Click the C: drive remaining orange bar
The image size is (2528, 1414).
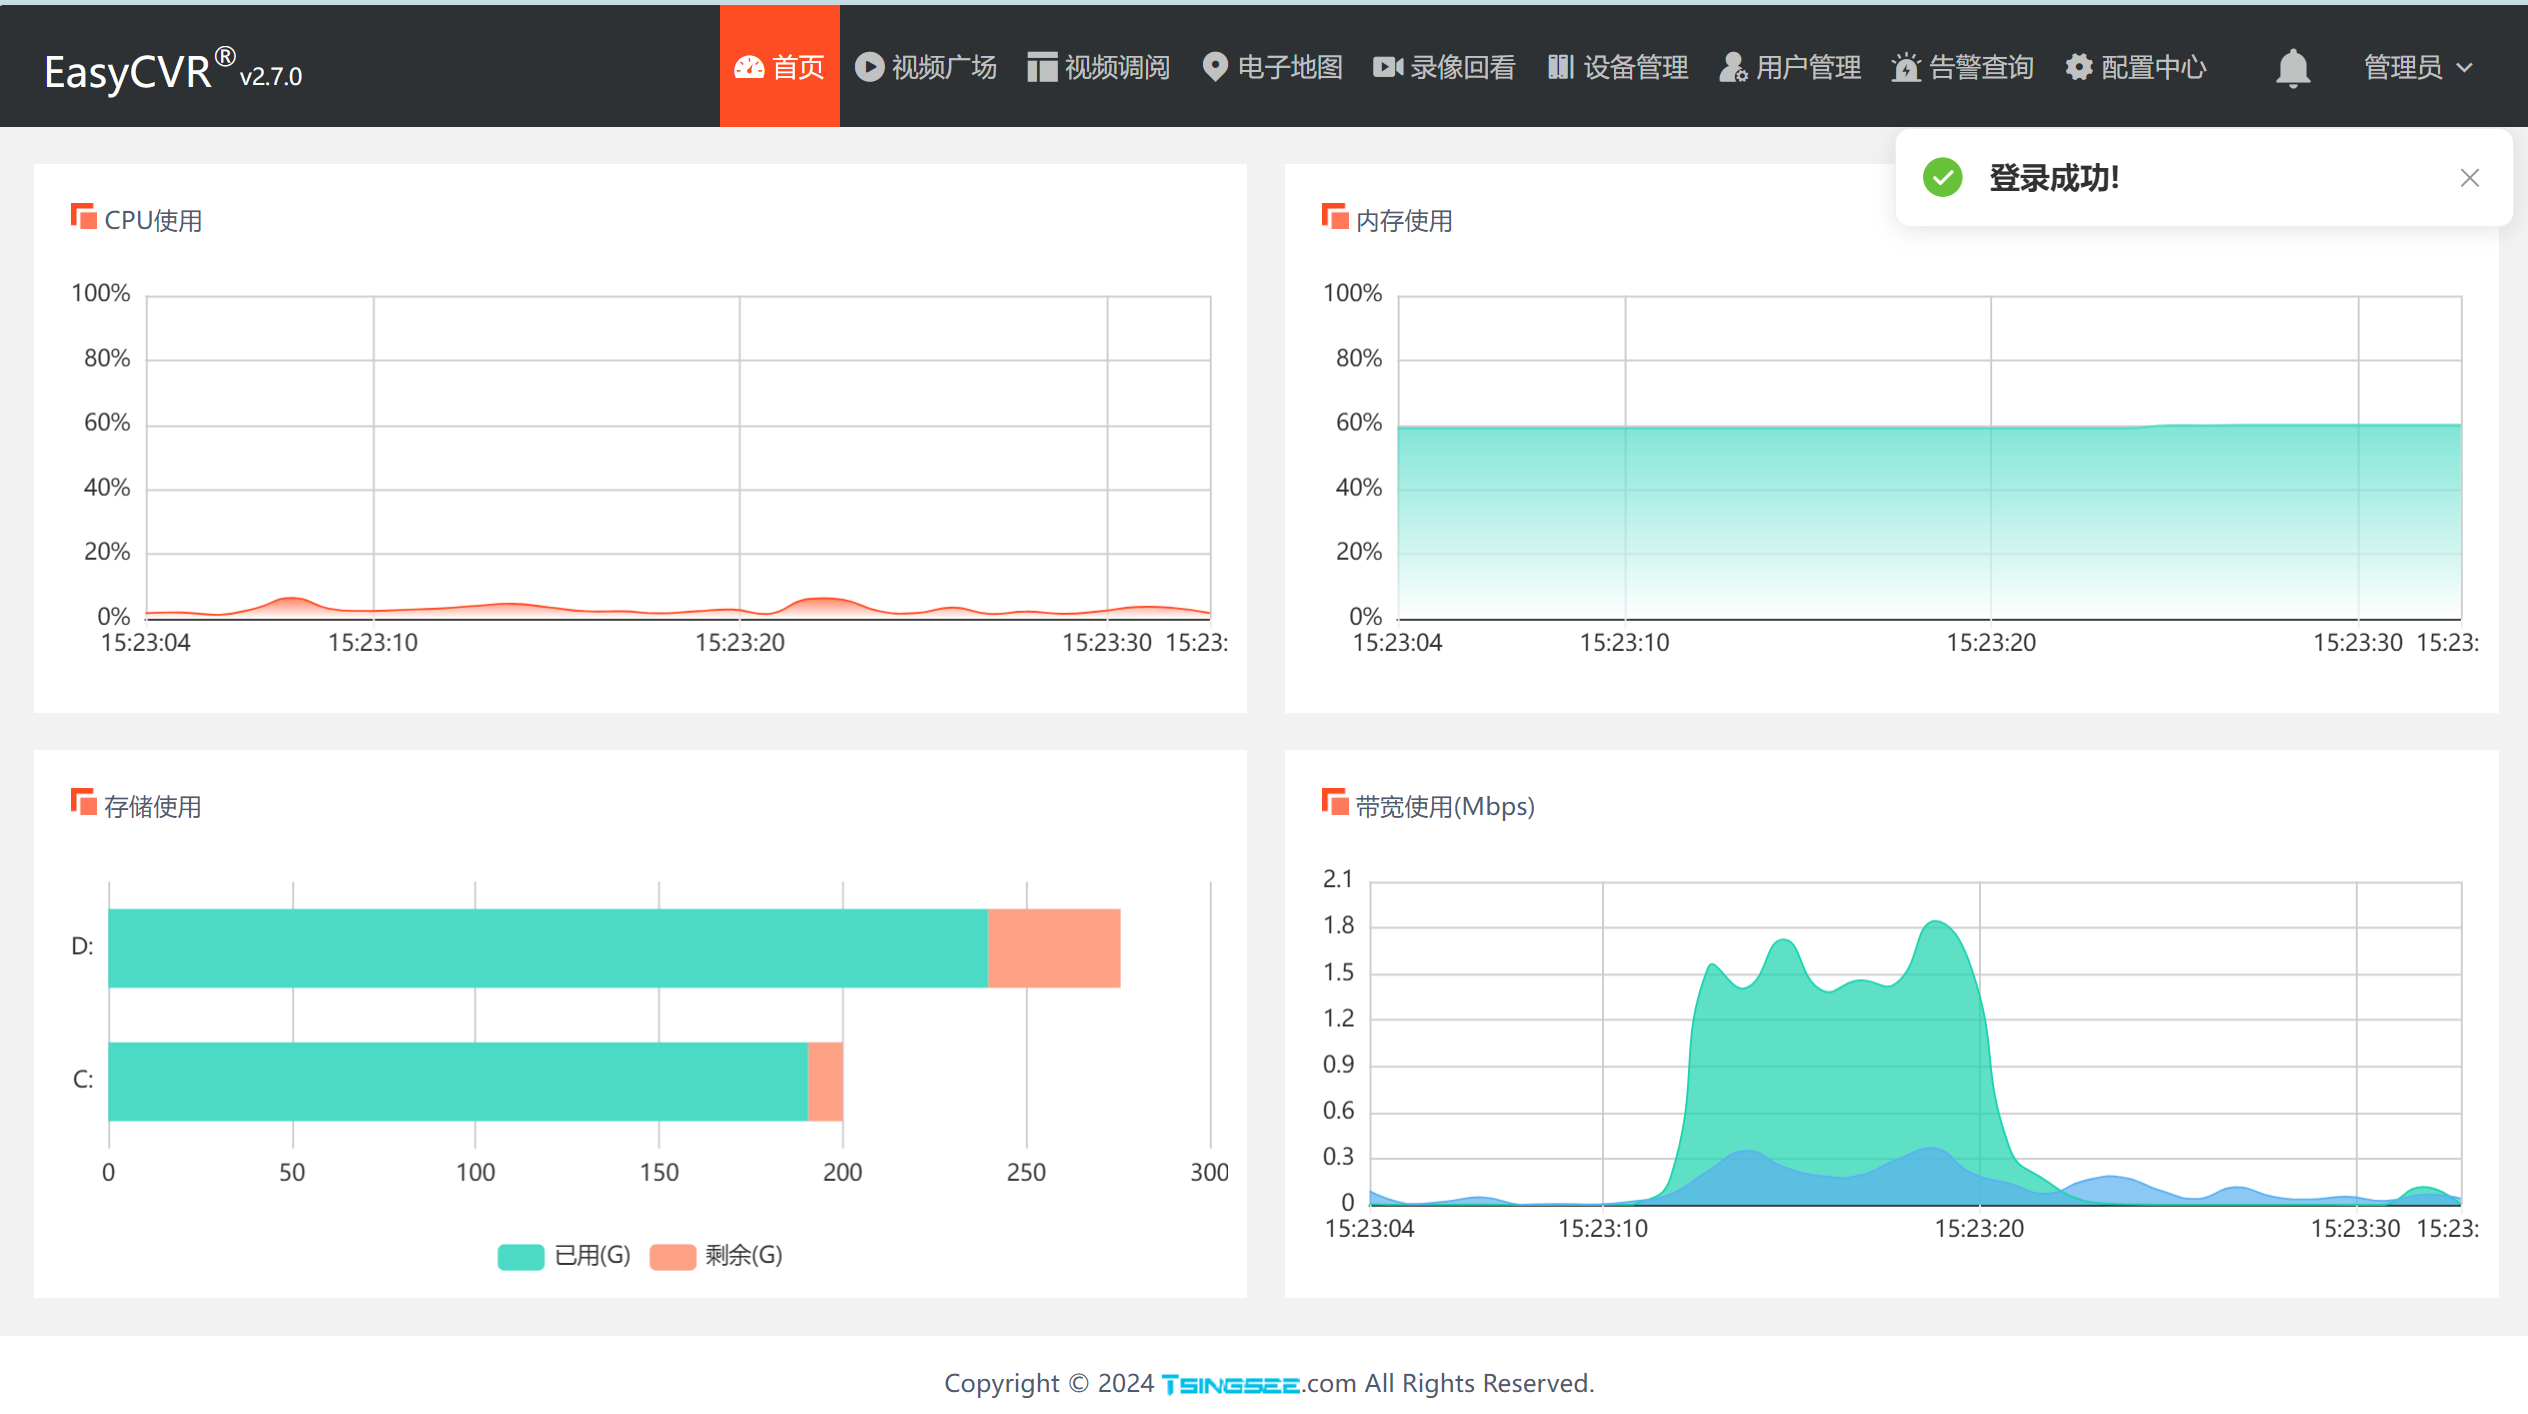[825, 1081]
